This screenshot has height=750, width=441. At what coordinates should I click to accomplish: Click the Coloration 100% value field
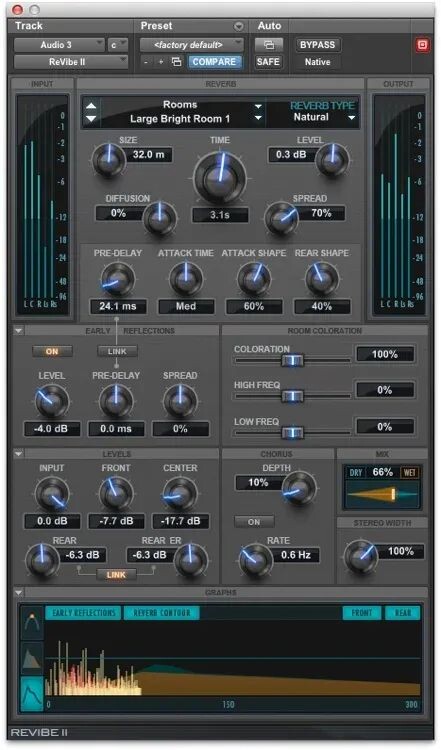coord(385,354)
